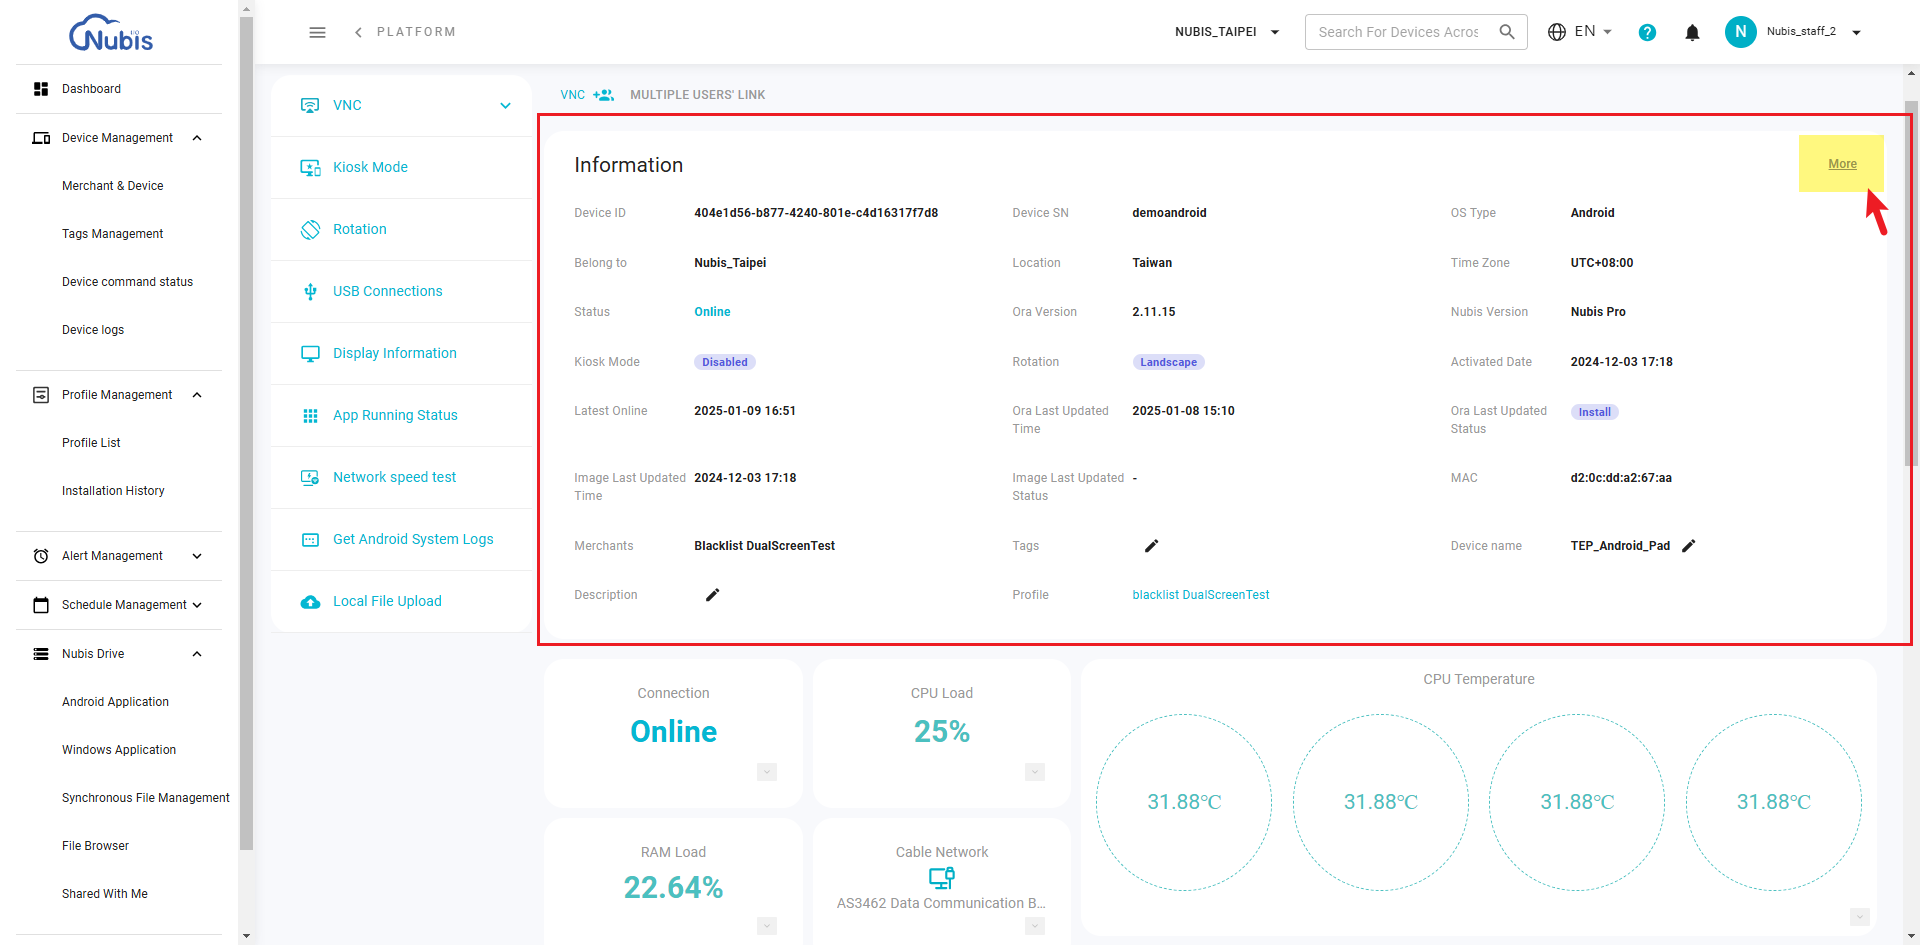Click the Rotation icon
This screenshot has width=1920, height=945.
(310, 229)
